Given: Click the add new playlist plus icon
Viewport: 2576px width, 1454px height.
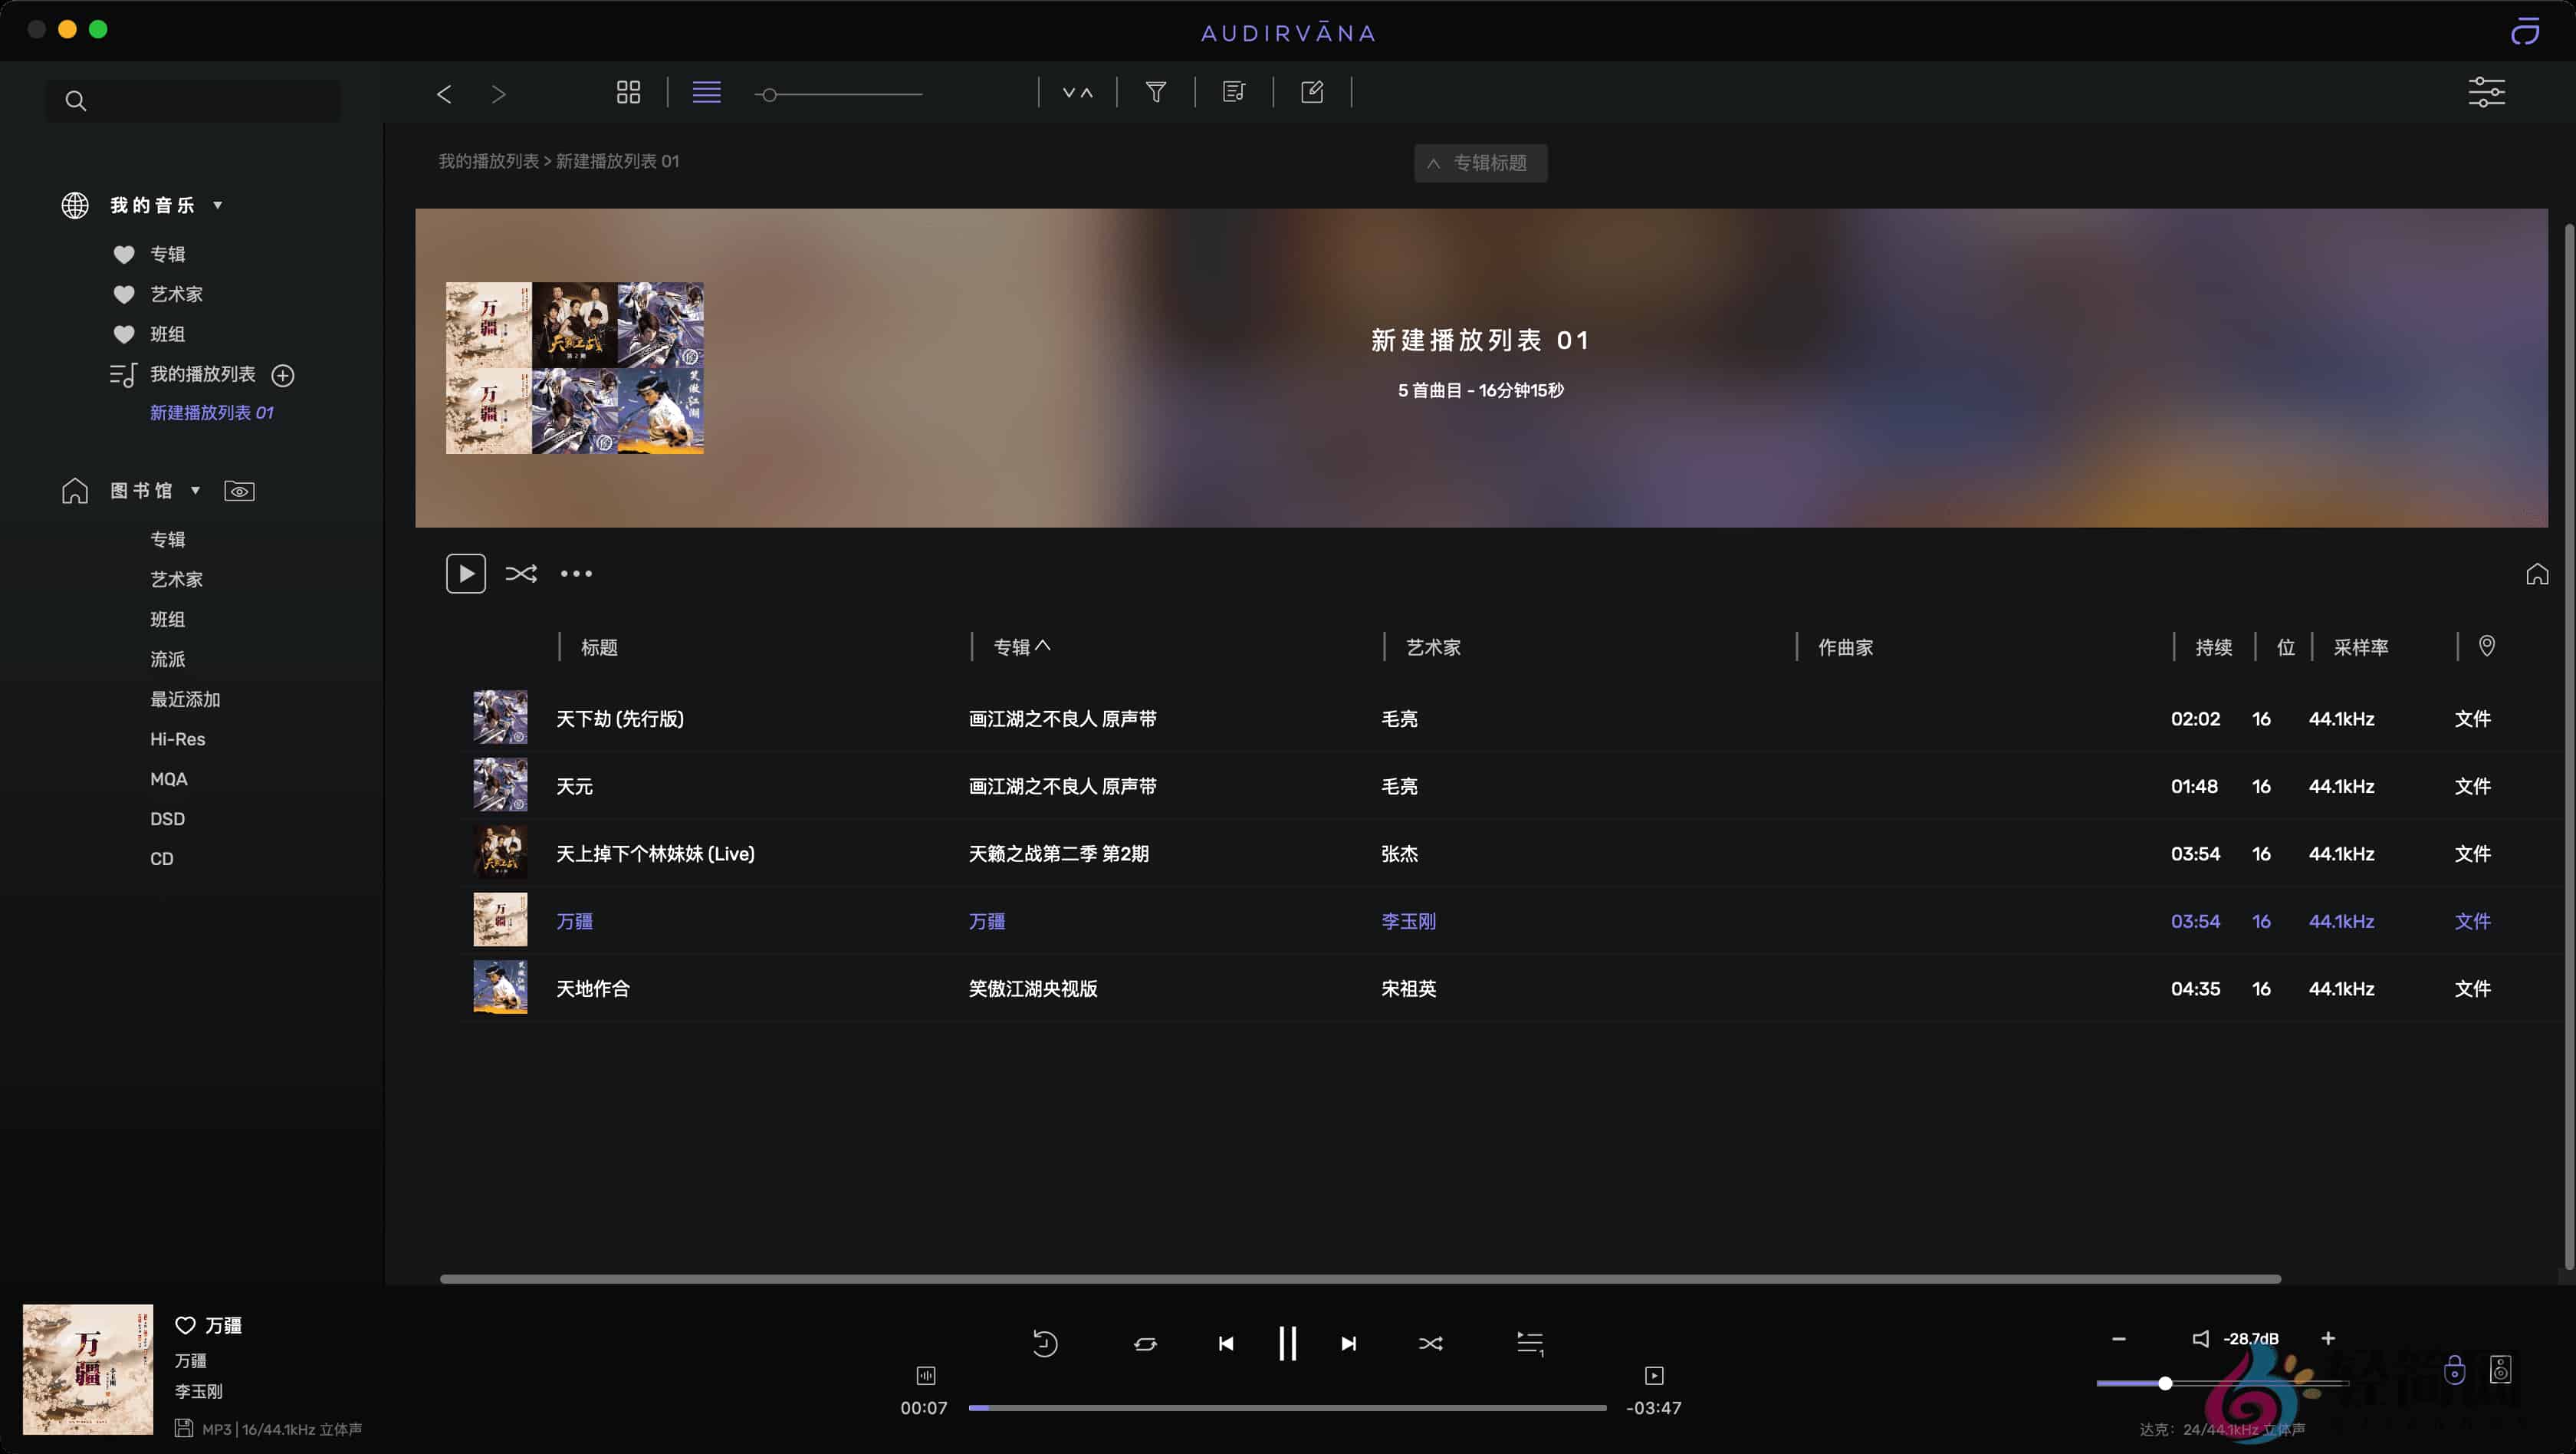Looking at the screenshot, I should click(283, 375).
